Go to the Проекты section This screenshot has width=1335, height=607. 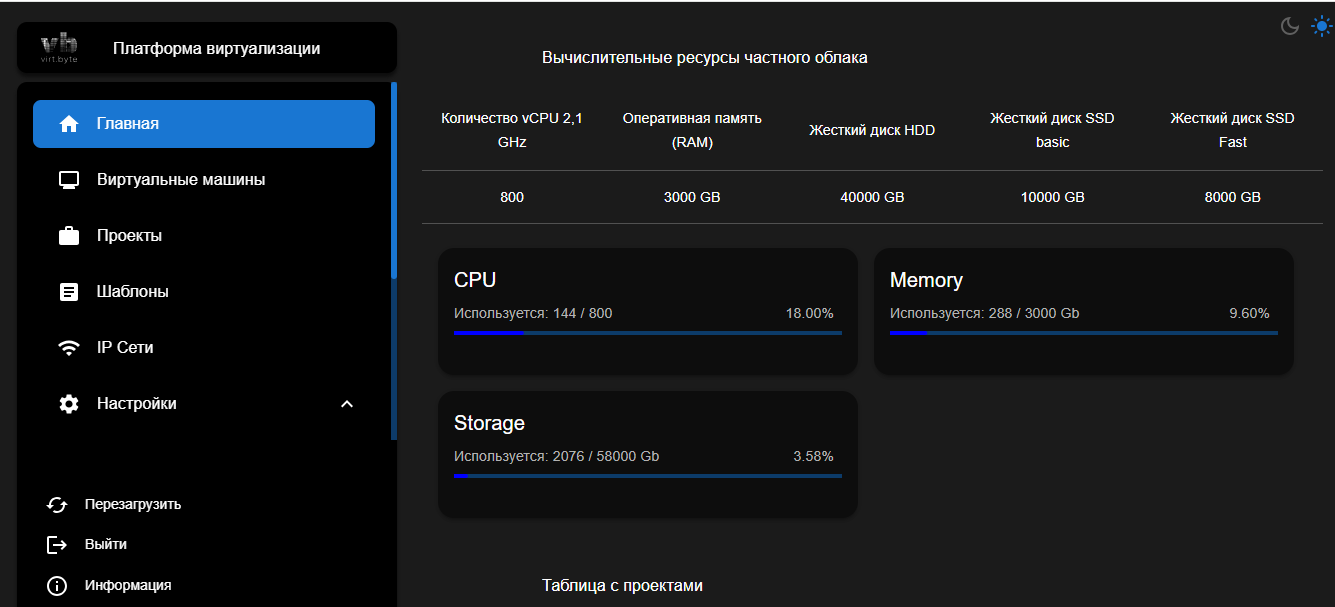129,236
